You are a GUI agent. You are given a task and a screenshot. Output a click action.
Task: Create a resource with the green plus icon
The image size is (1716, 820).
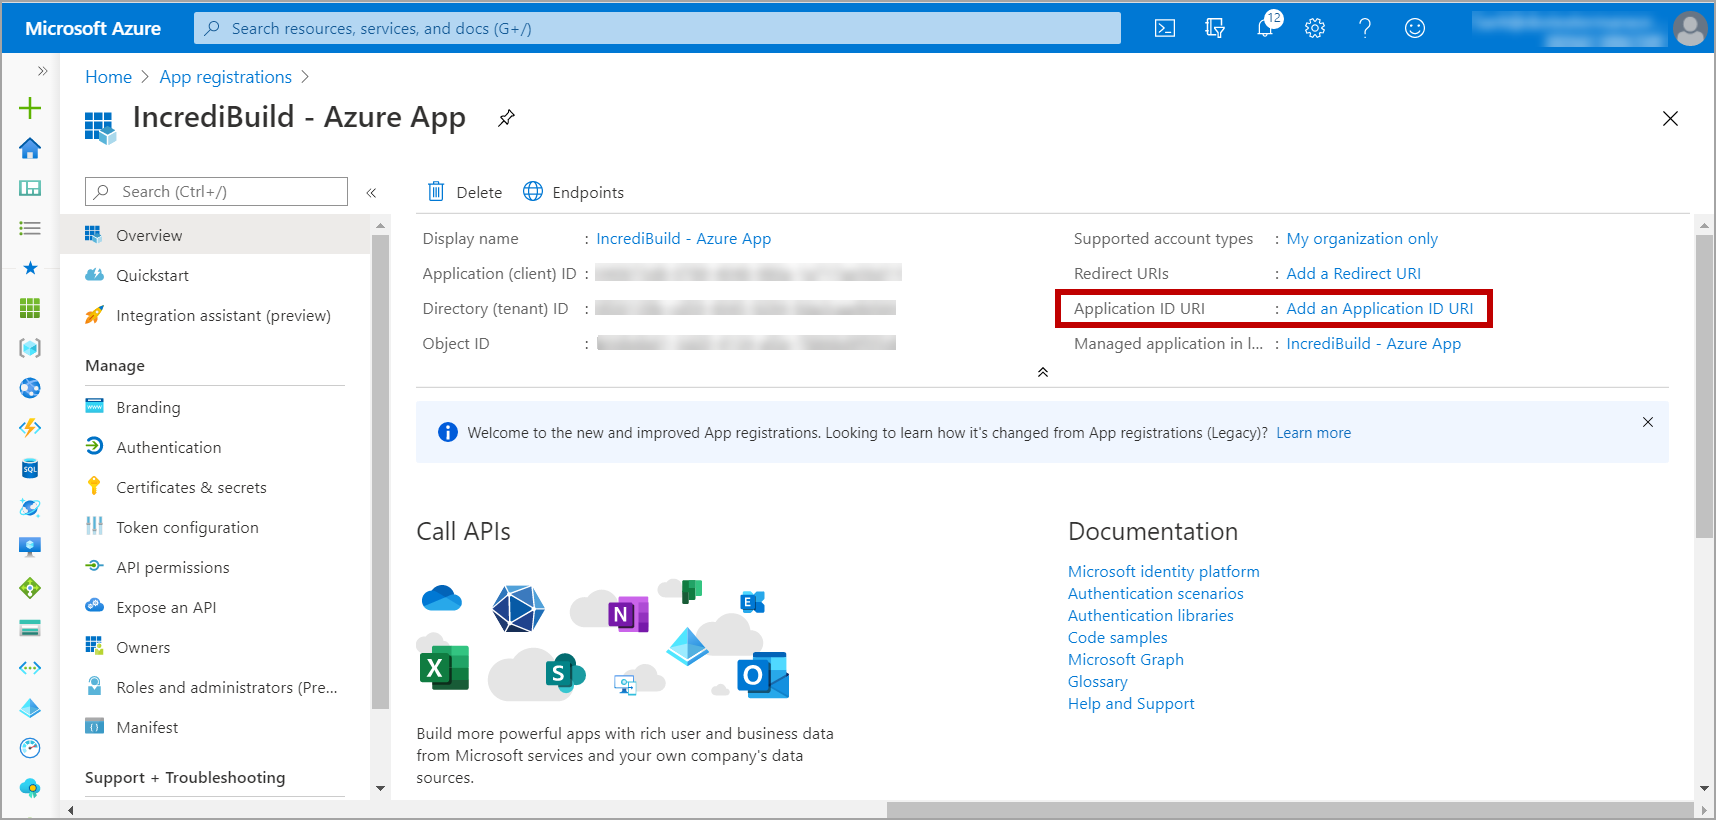coord(30,108)
